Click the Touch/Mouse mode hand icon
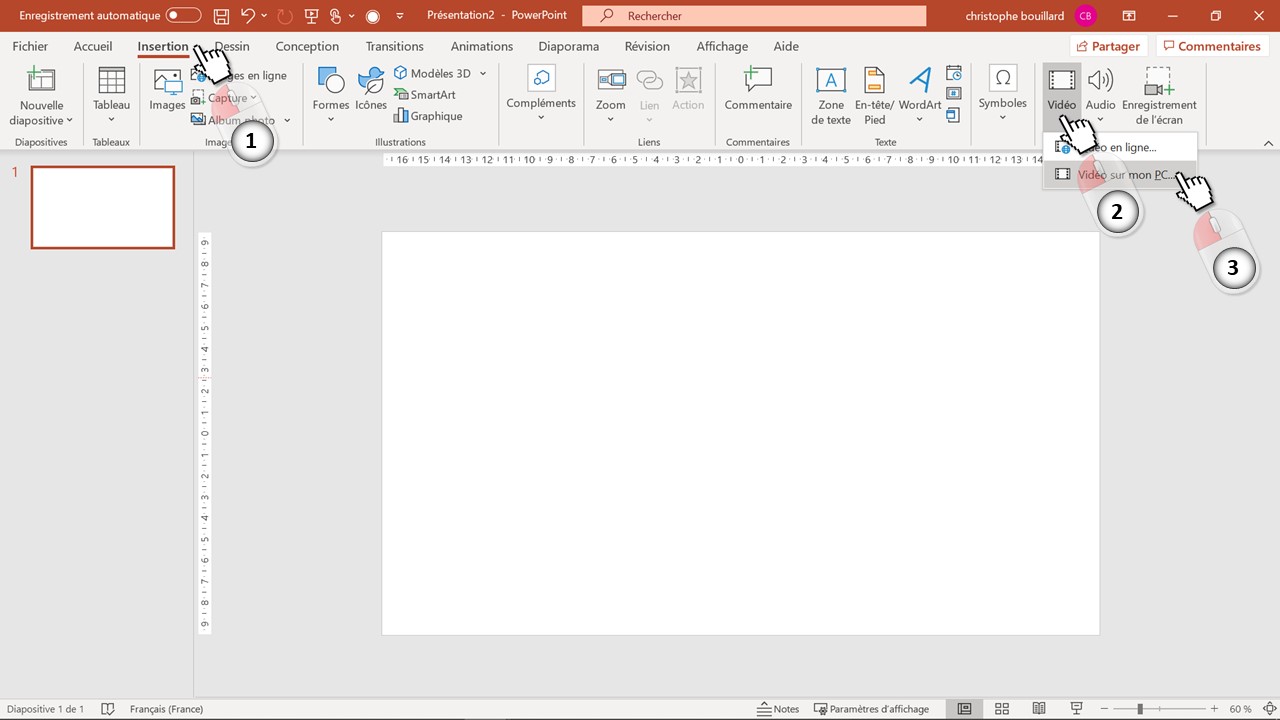The height and width of the screenshot is (720, 1280). click(x=336, y=16)
